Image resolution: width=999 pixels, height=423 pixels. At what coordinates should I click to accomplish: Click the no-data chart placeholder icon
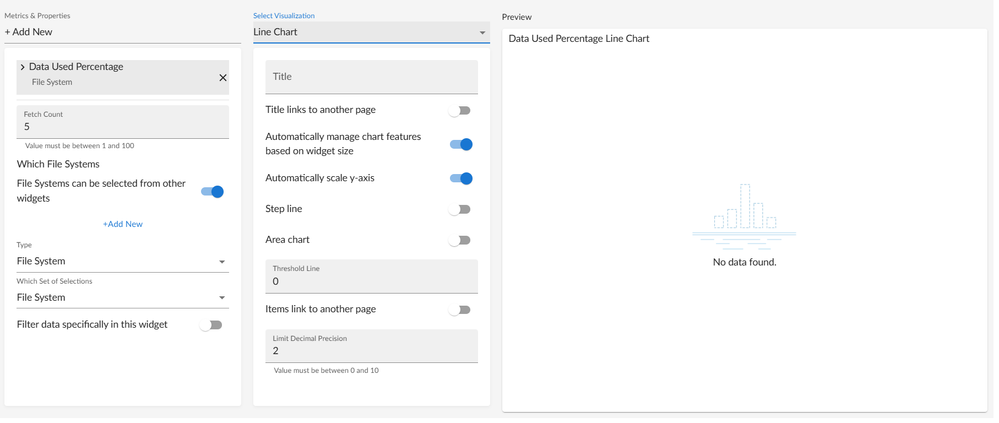click(744, 216)
